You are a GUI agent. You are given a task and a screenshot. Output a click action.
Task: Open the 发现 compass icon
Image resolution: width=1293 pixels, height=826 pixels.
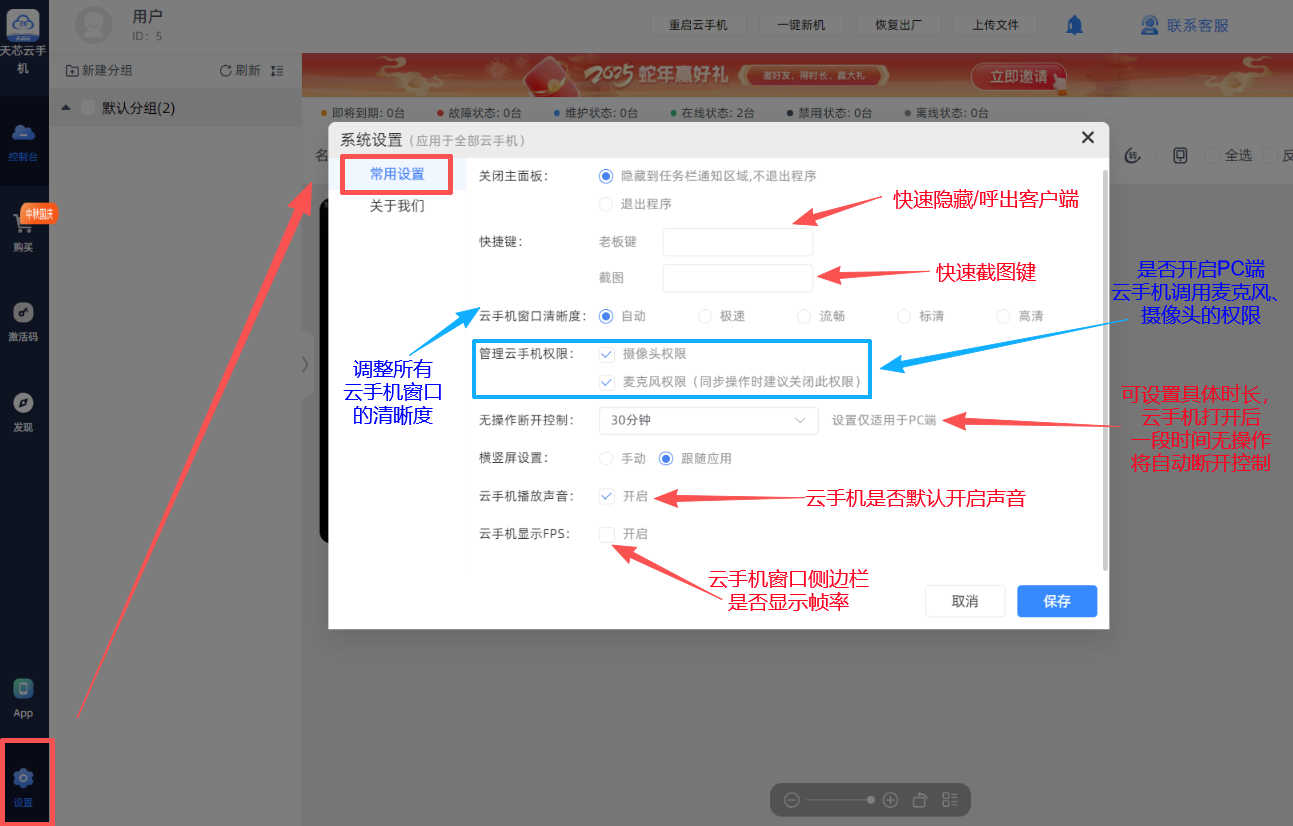pos(23,403)
